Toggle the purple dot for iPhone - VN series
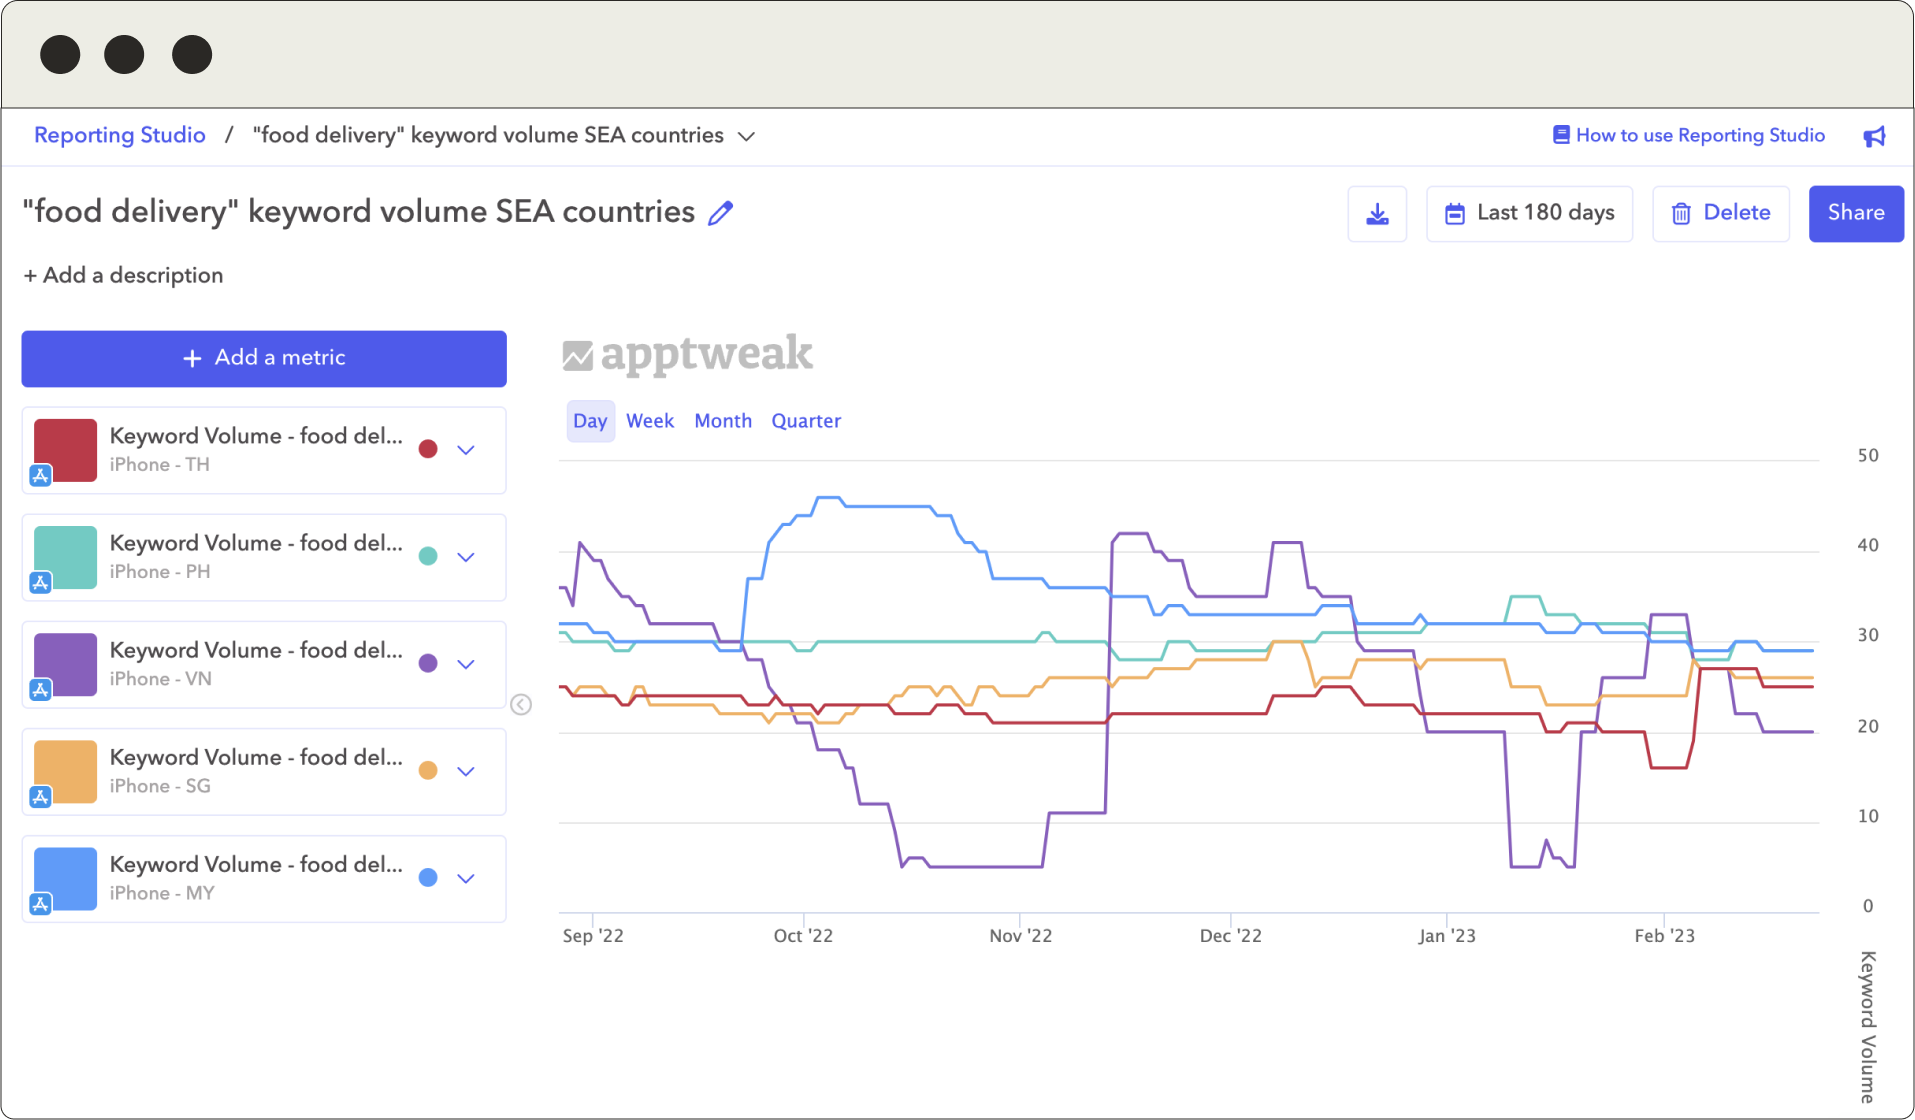 428,663
